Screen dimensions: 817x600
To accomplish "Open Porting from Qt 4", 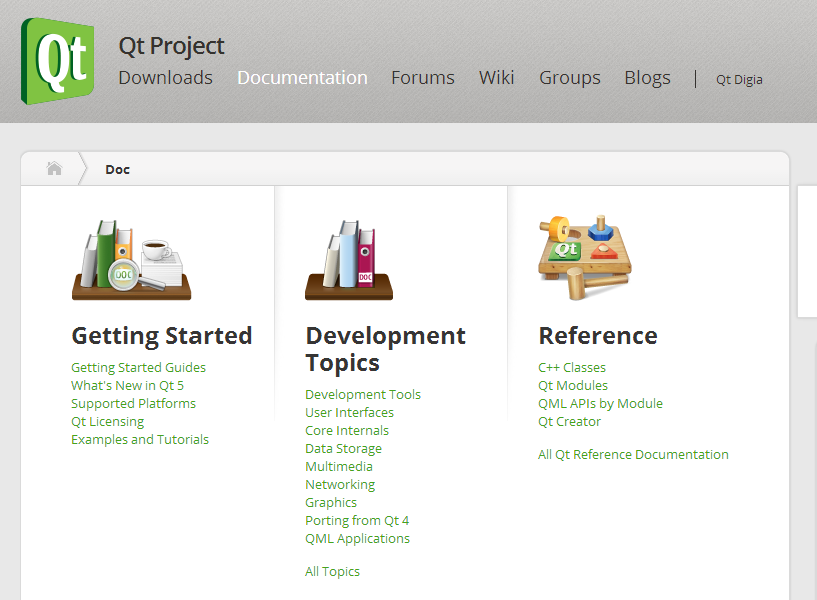I will [x=357, y=521].
